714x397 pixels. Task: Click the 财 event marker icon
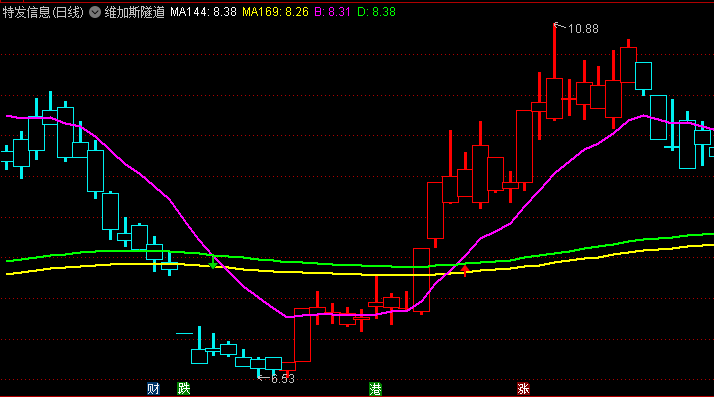coord(153,389)
